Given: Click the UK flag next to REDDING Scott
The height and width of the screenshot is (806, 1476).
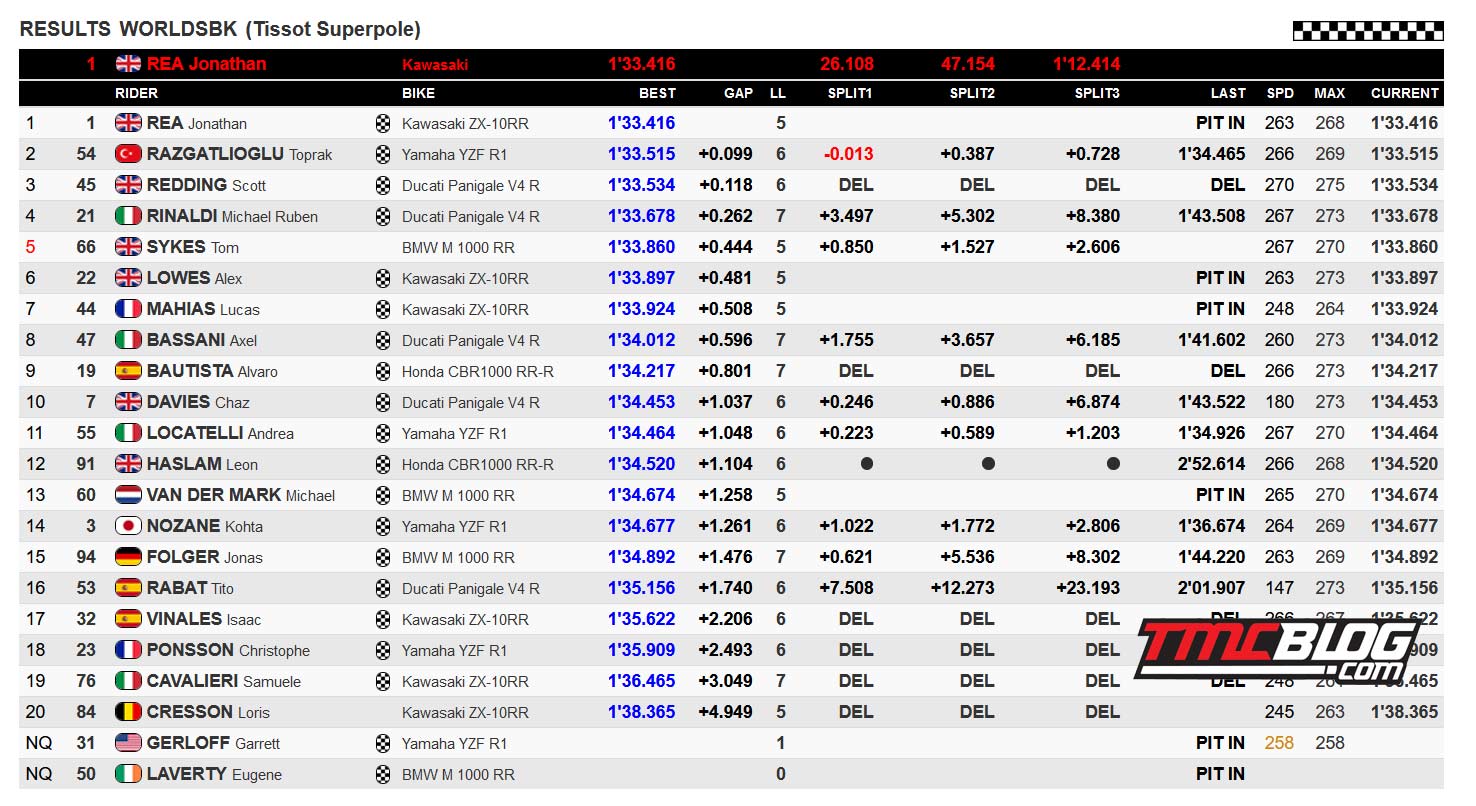Looking at the screenshot, I should [x=128, y=185].
